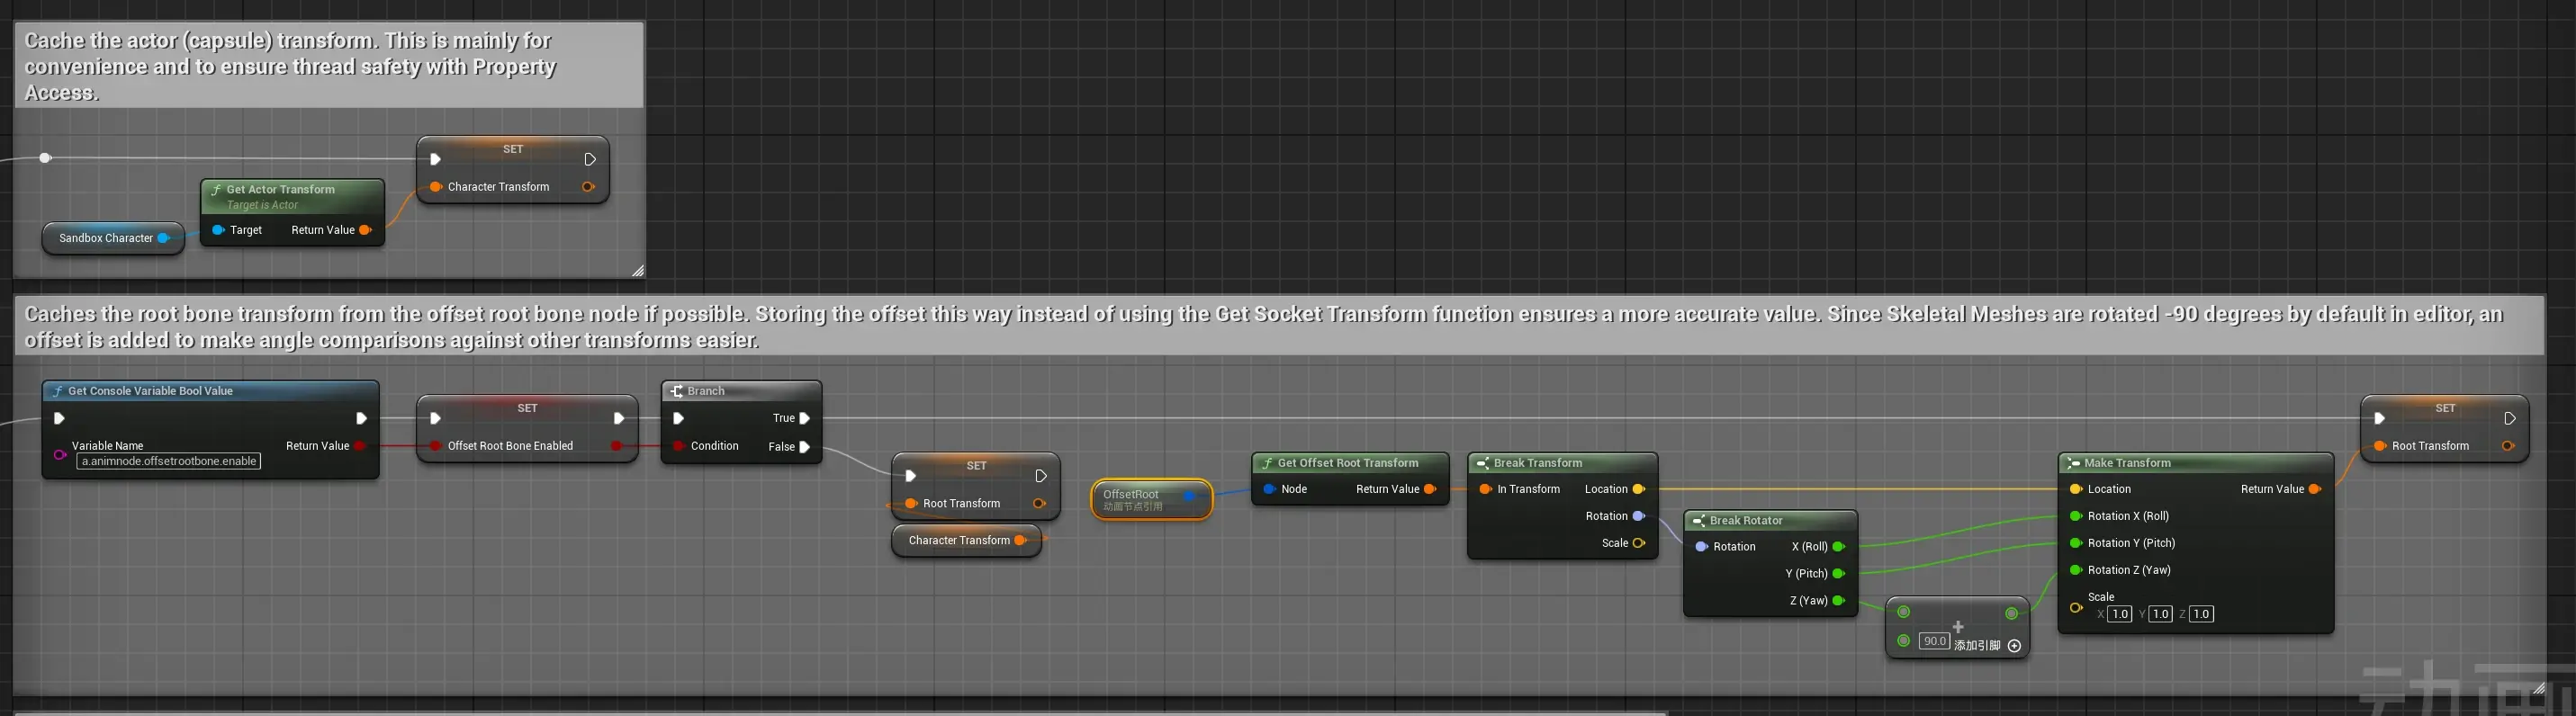Viewport: 2576px width, 716px height.
Task: Click the Character Transform variable node pin
Action: pyautogui.click(x=1020, y=540)
